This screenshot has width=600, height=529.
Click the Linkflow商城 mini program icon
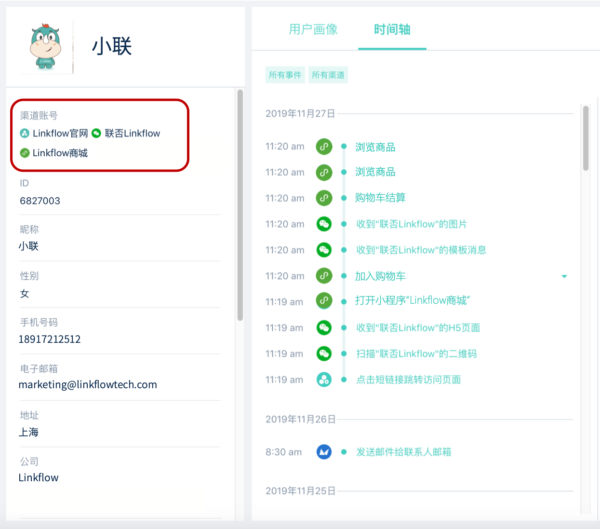24,153
